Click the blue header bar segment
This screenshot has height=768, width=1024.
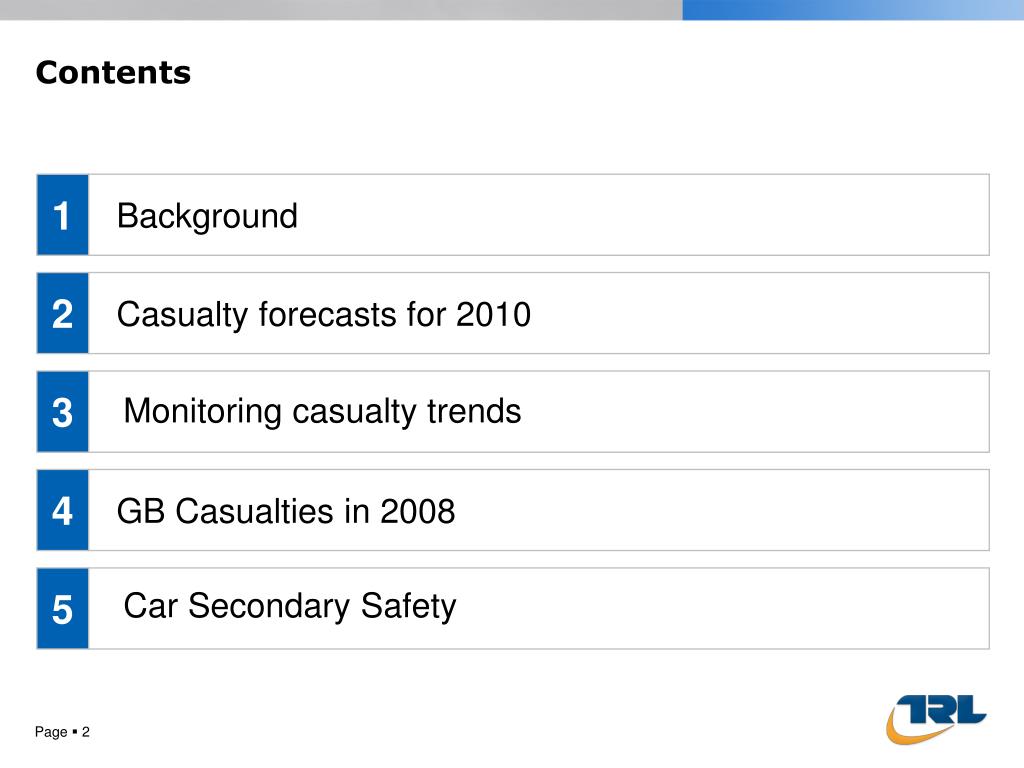tap(853, 10)
